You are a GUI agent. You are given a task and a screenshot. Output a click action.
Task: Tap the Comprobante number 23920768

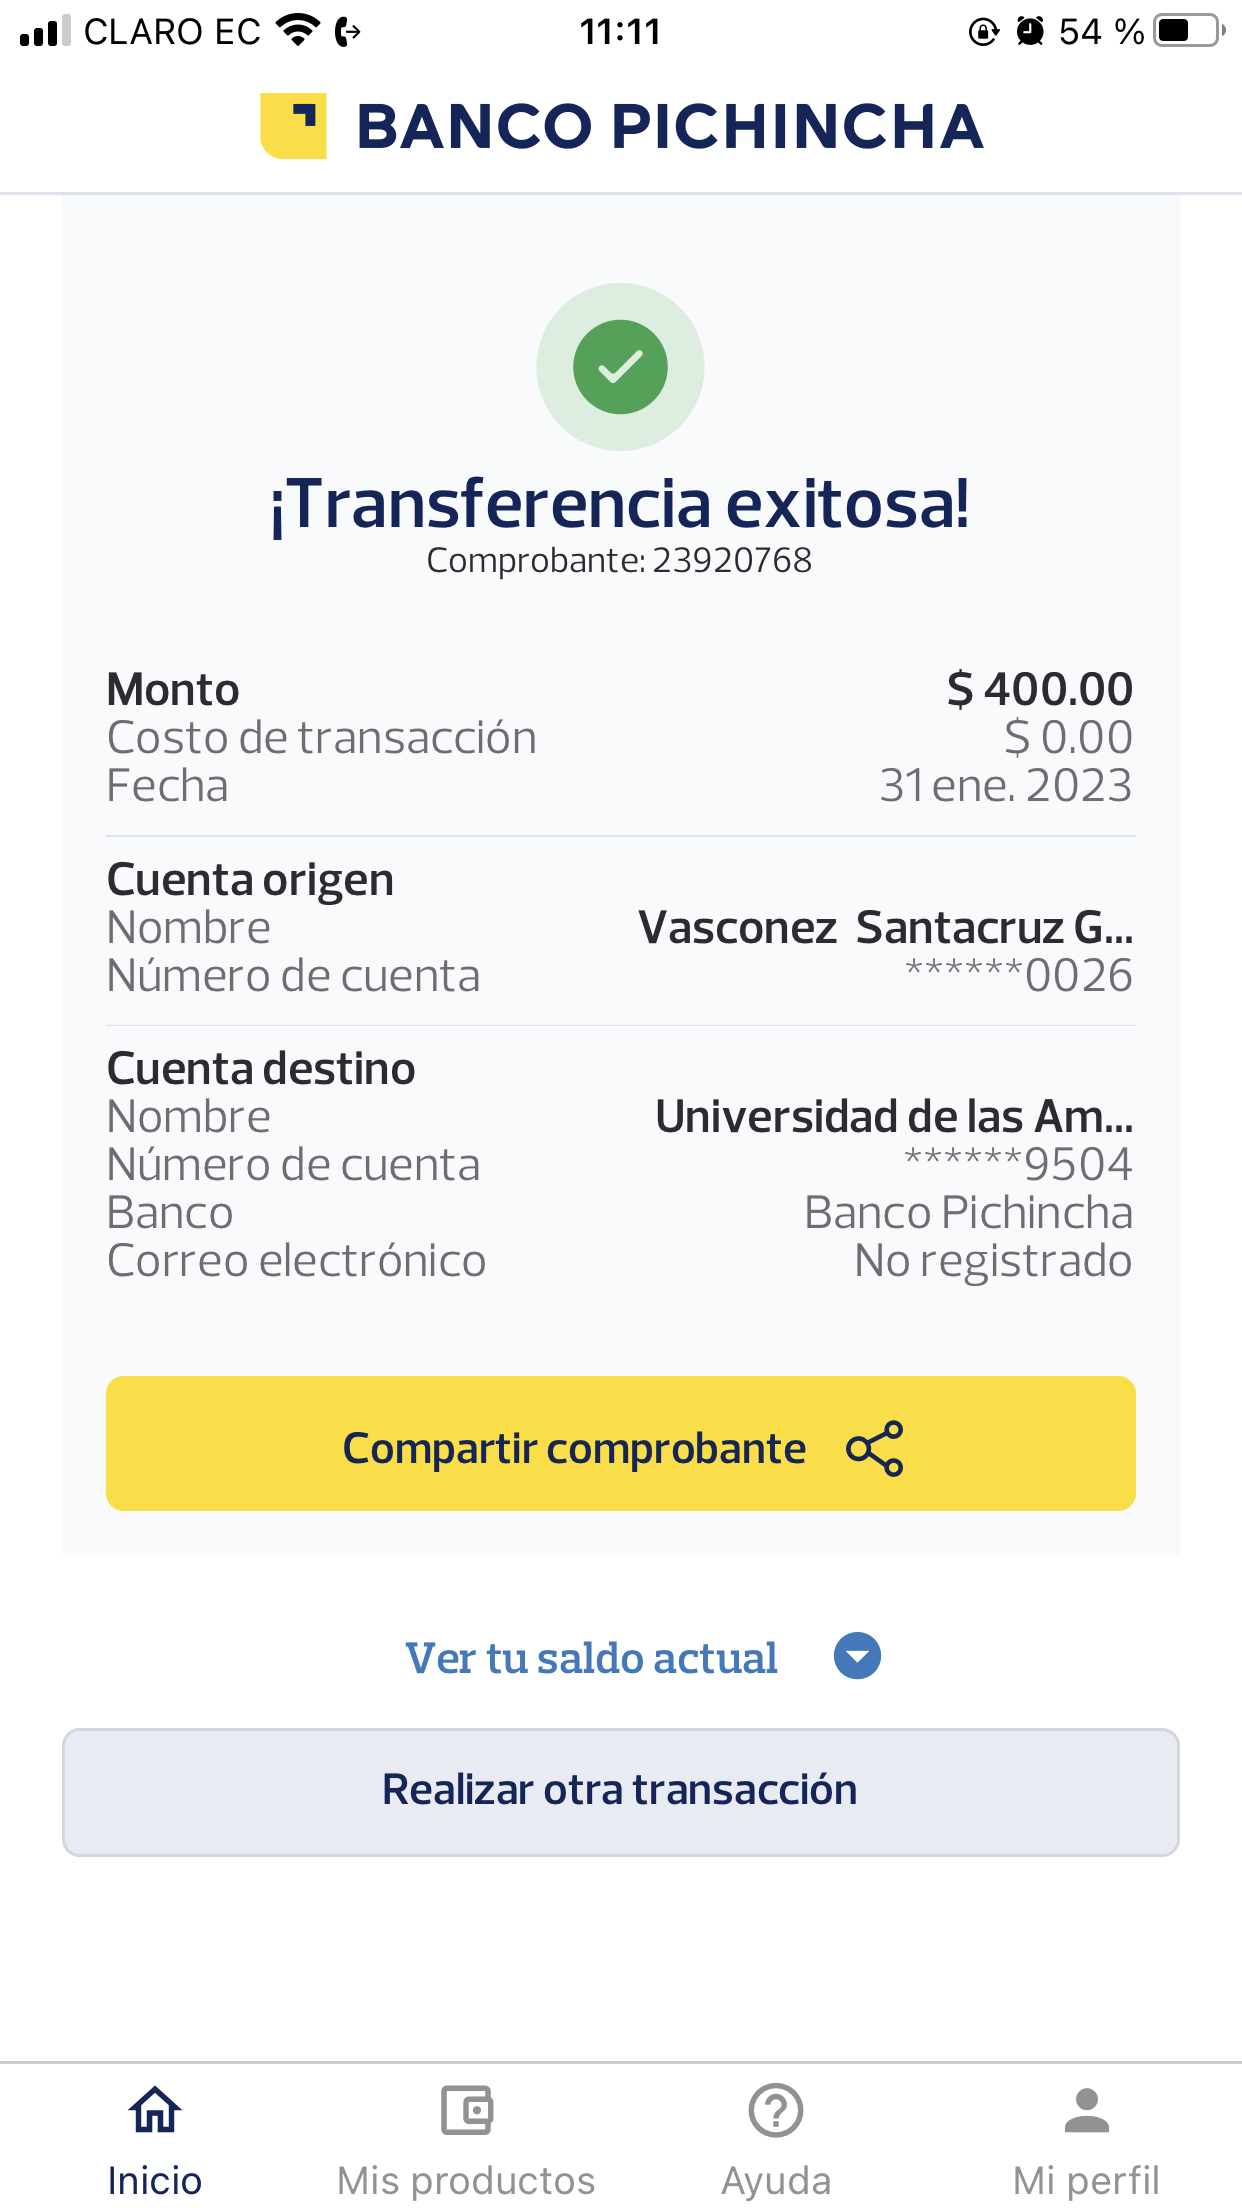click(x=731, y=561)
